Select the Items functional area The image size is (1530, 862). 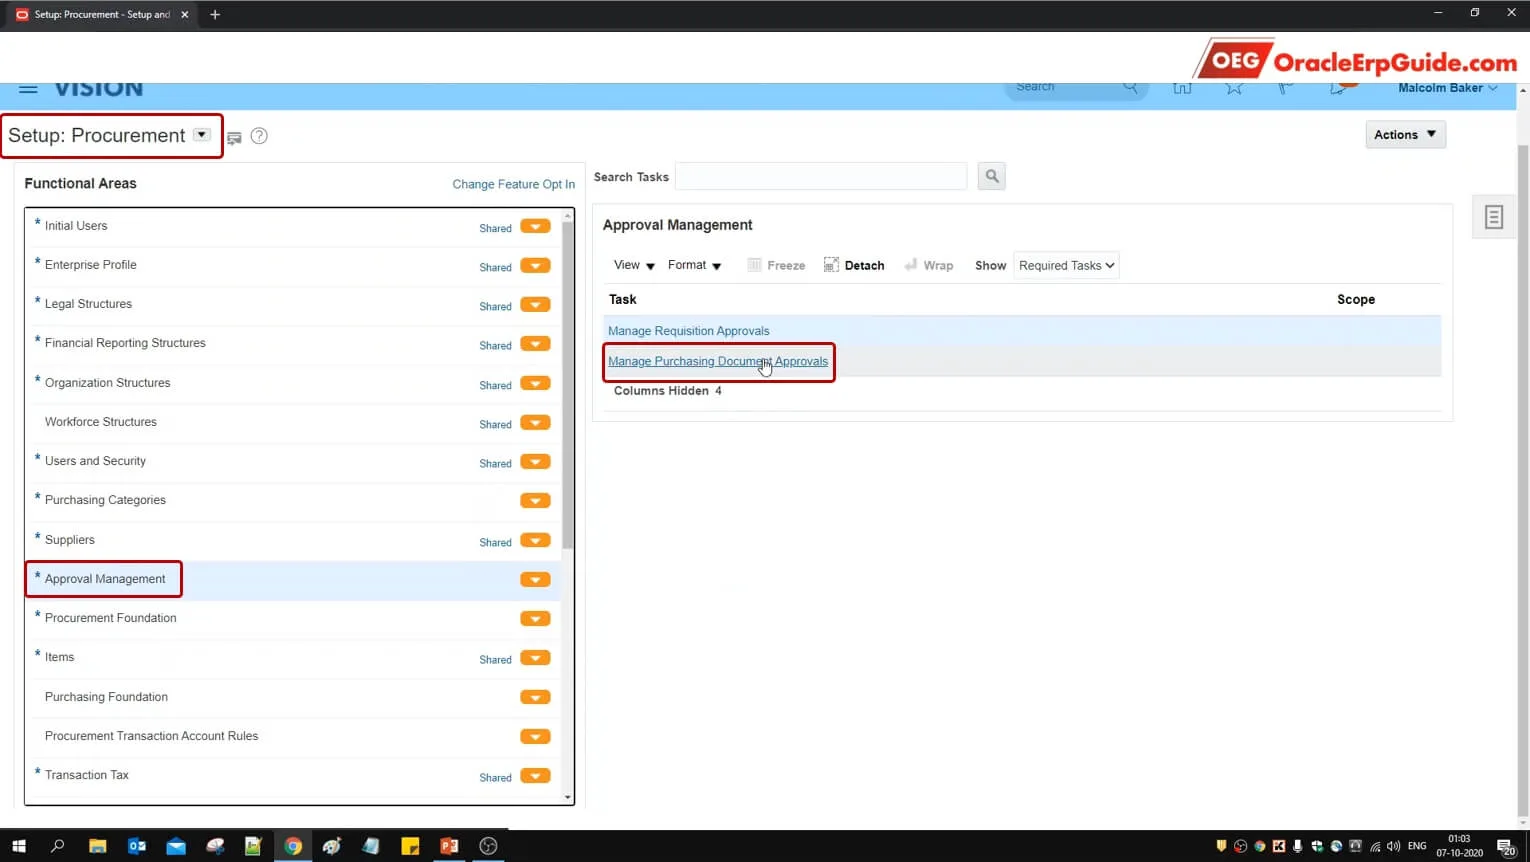tap(59, 657)
